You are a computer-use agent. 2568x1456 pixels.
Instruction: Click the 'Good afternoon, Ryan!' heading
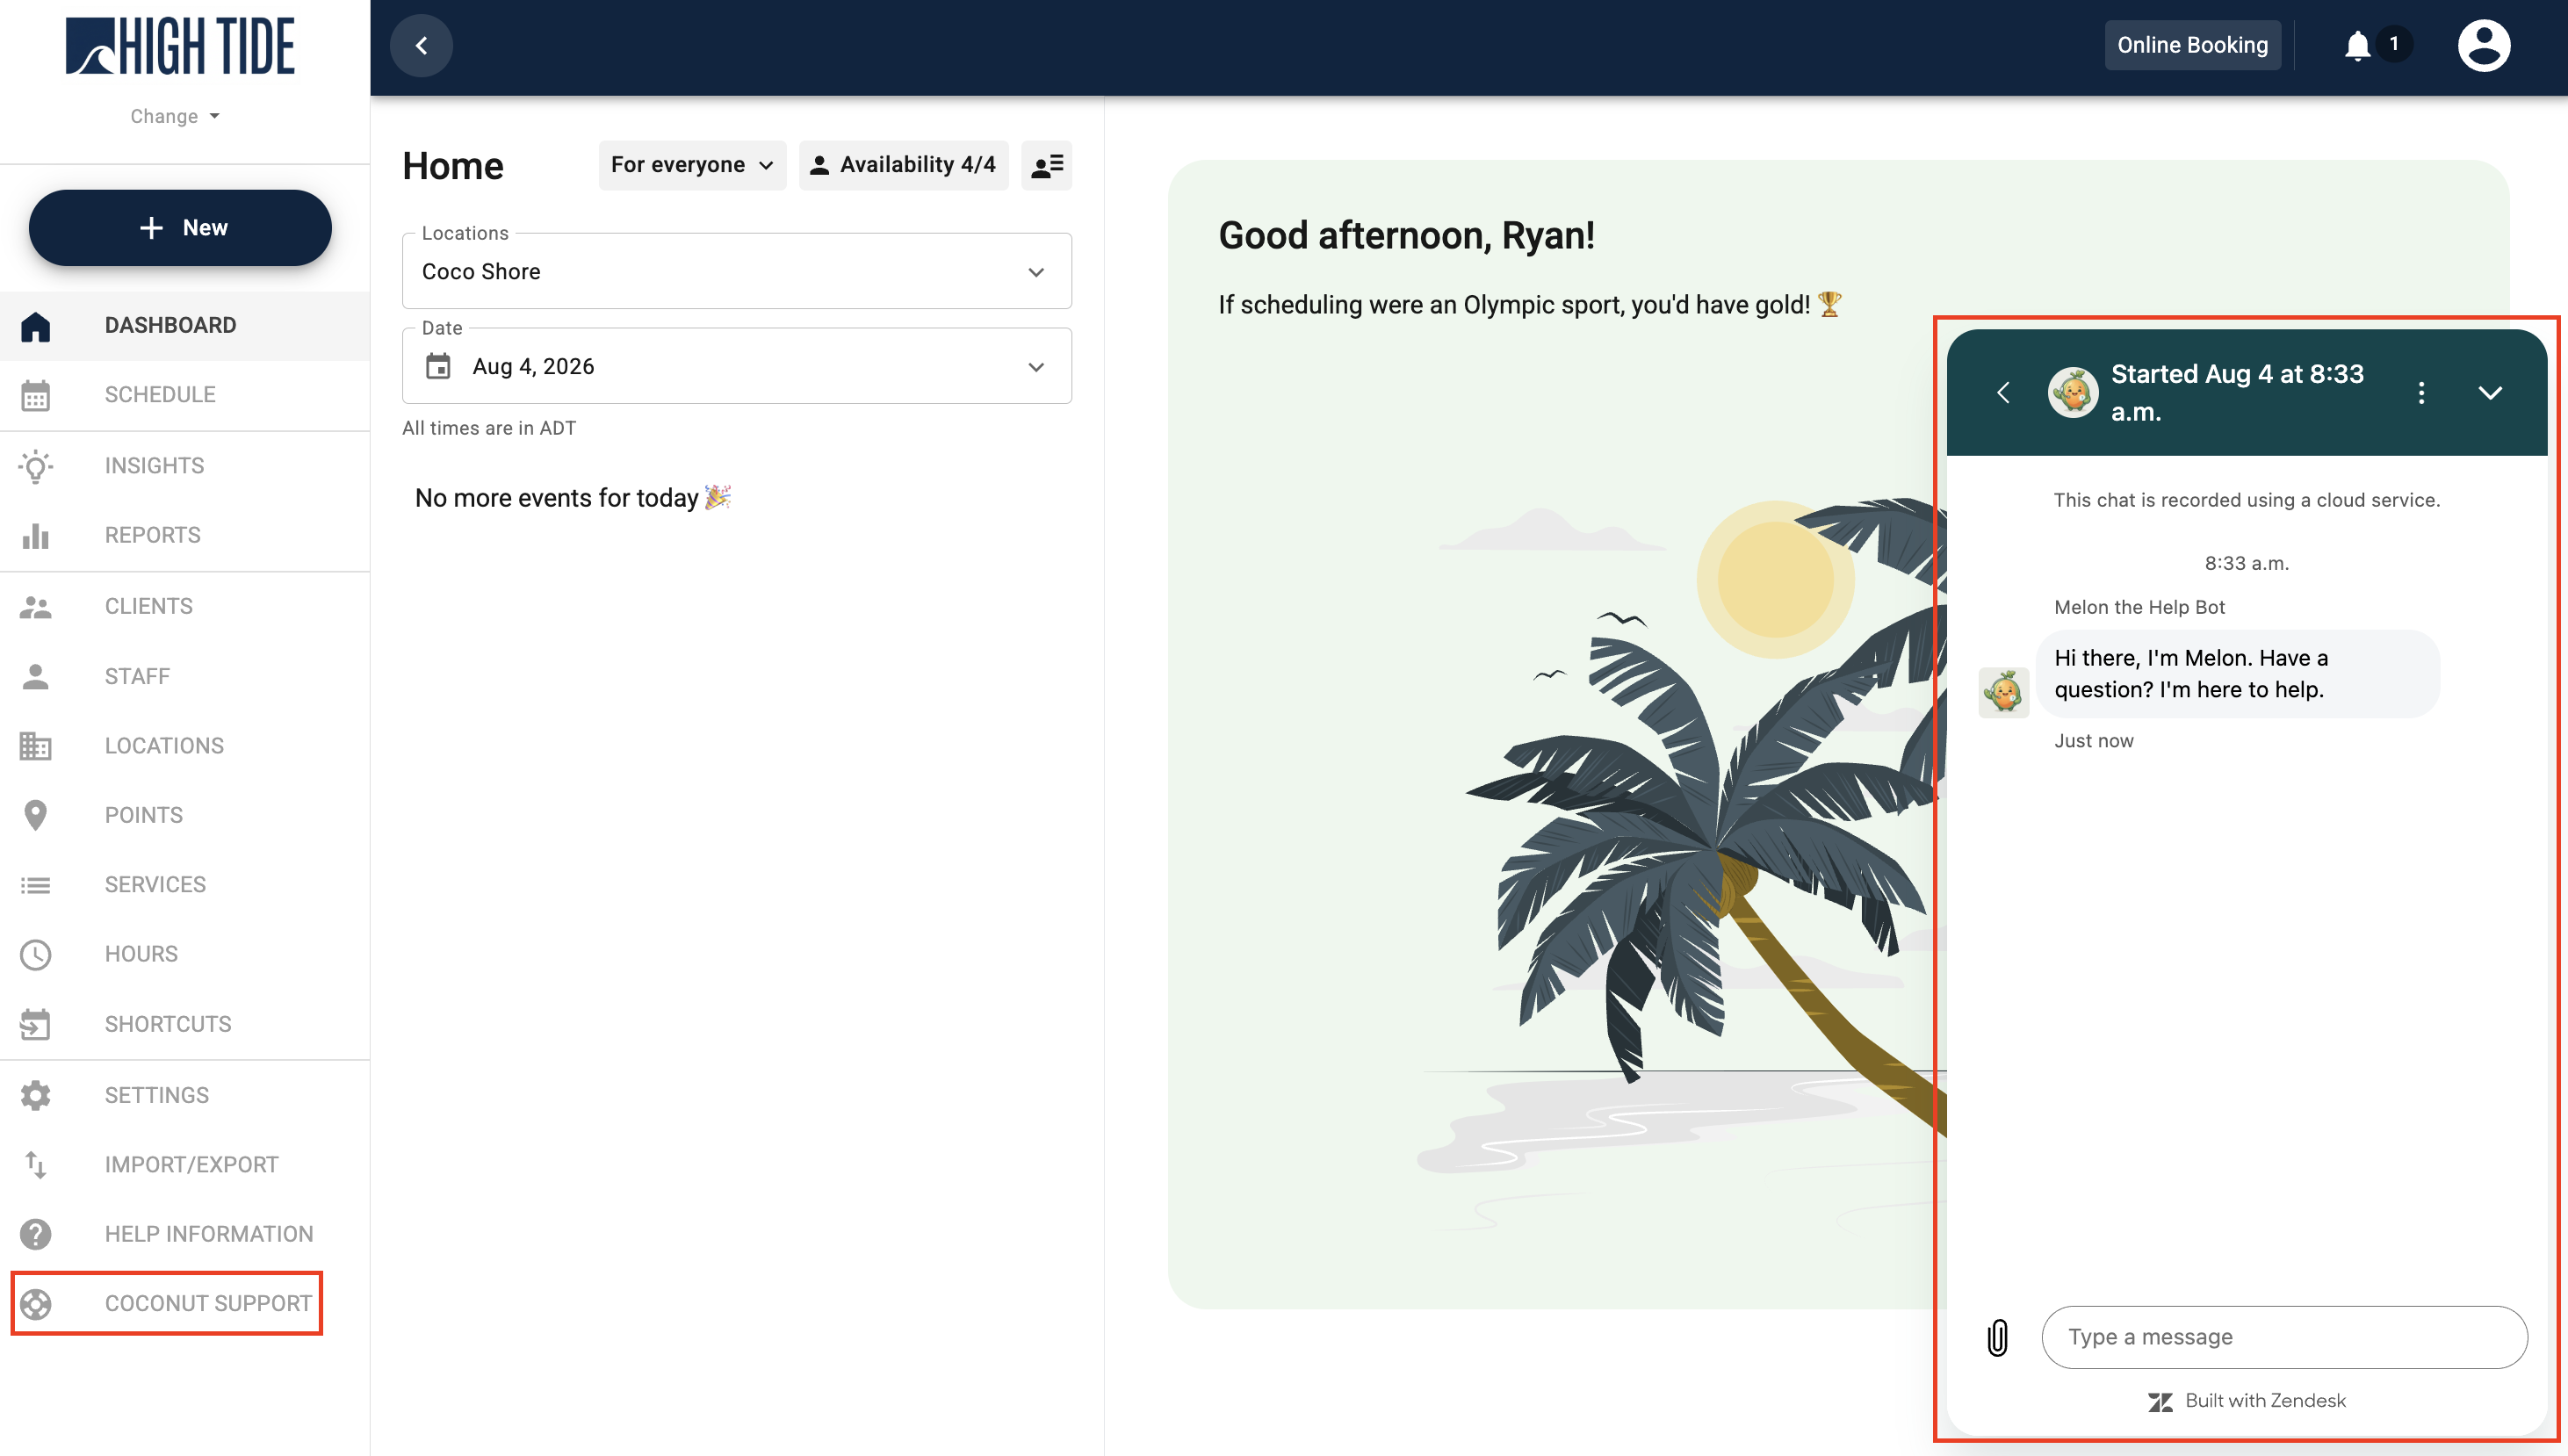click(x=1406, y=236)
